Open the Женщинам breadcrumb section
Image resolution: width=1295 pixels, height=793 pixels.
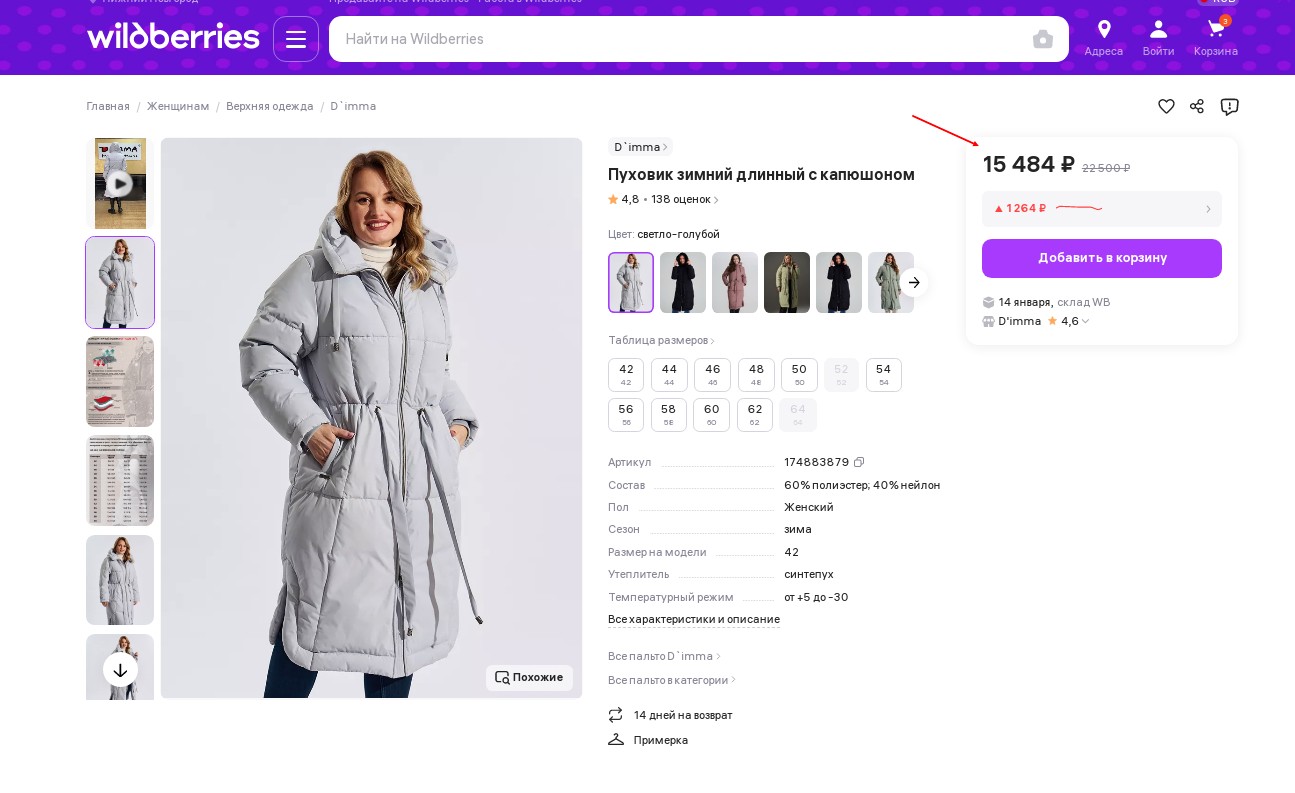(x=178, y=106)
